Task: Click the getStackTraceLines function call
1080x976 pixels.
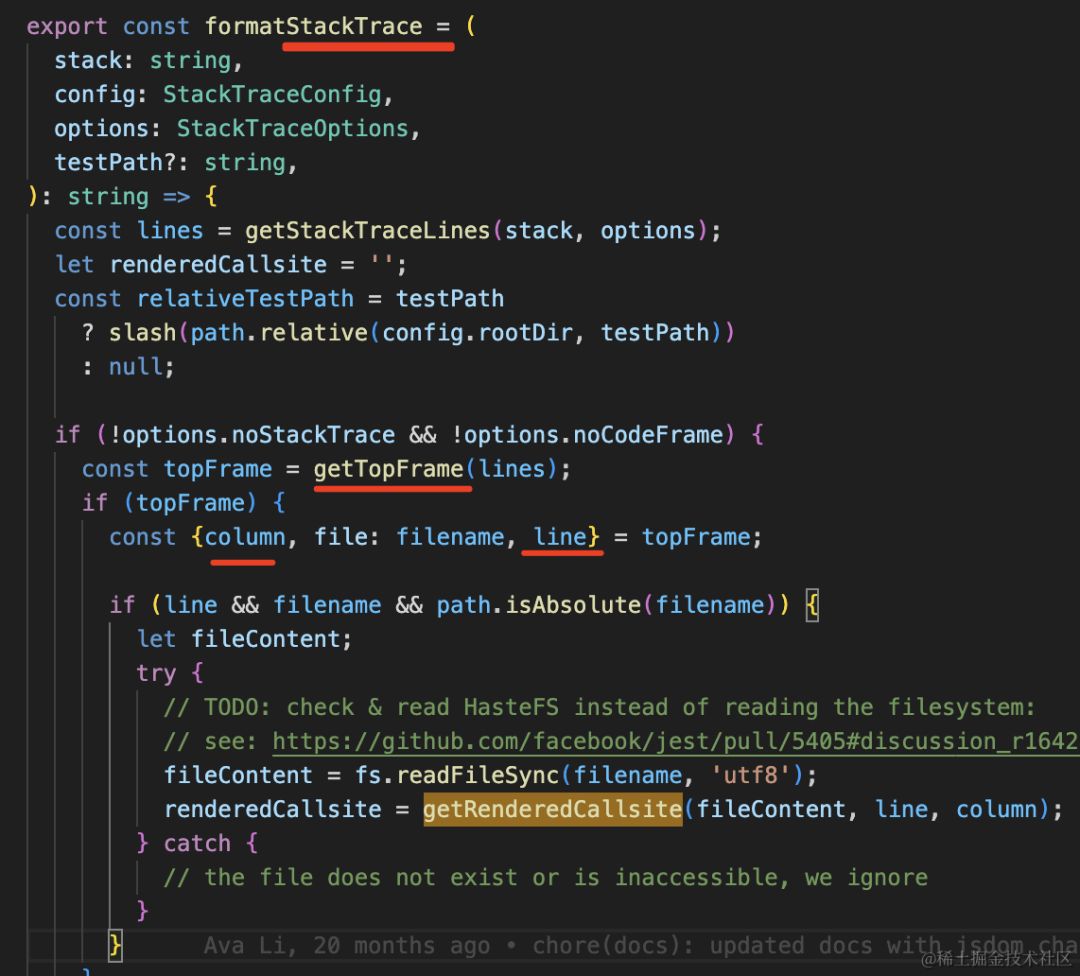Action: (x=367, y=231)
